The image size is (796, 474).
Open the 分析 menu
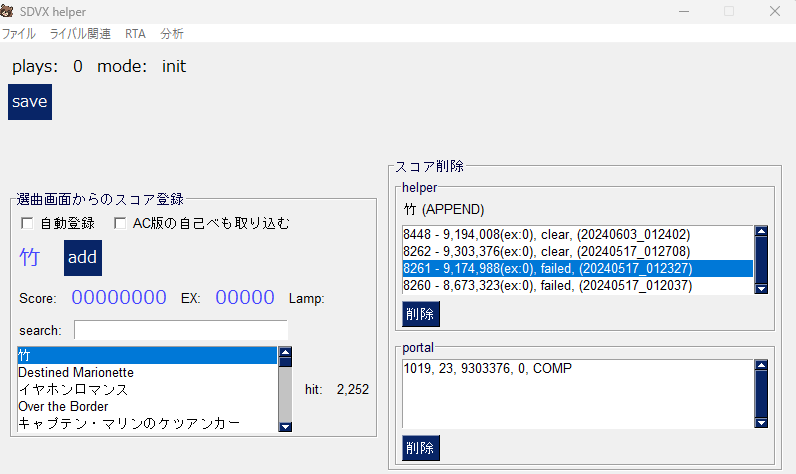click(x=172, y=33)
